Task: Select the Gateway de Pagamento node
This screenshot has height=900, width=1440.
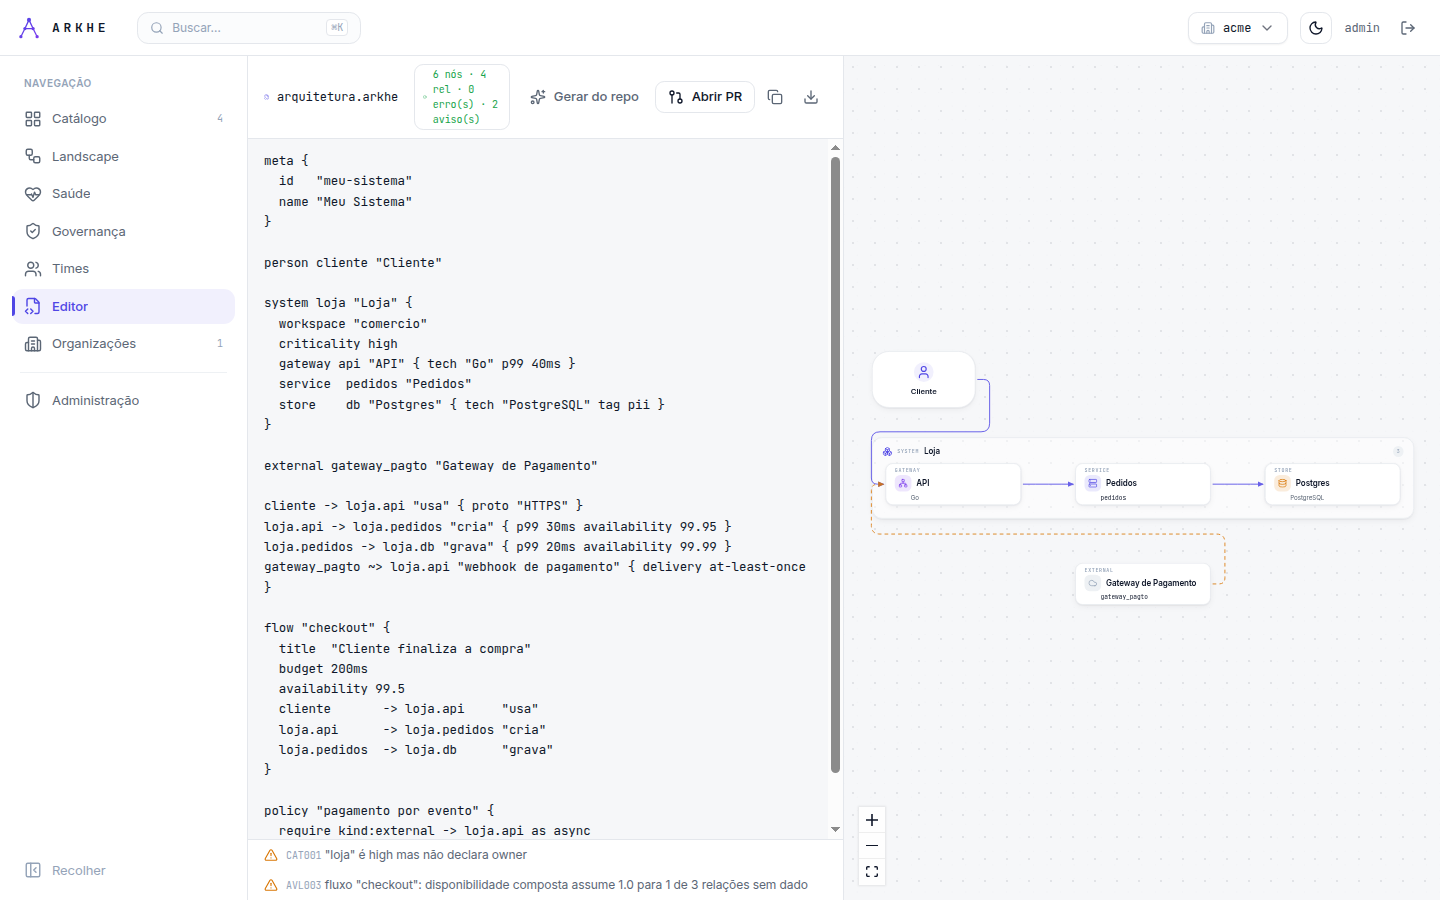Action: [1143, 584]
